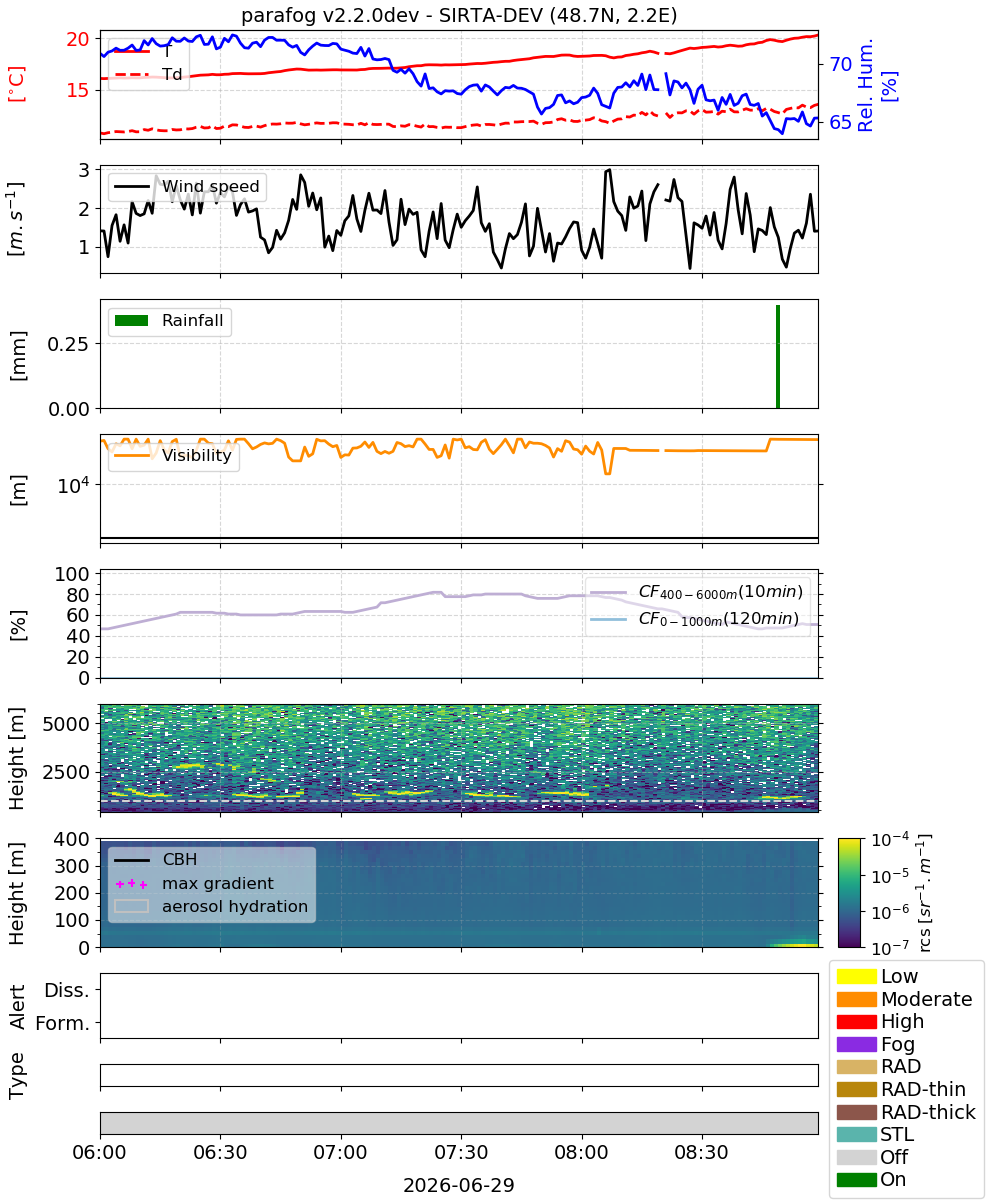Image resolution: width=1000 pixels, height=1200 pixels.
Task: Click the green On legend swatch
Action: 856,1180
